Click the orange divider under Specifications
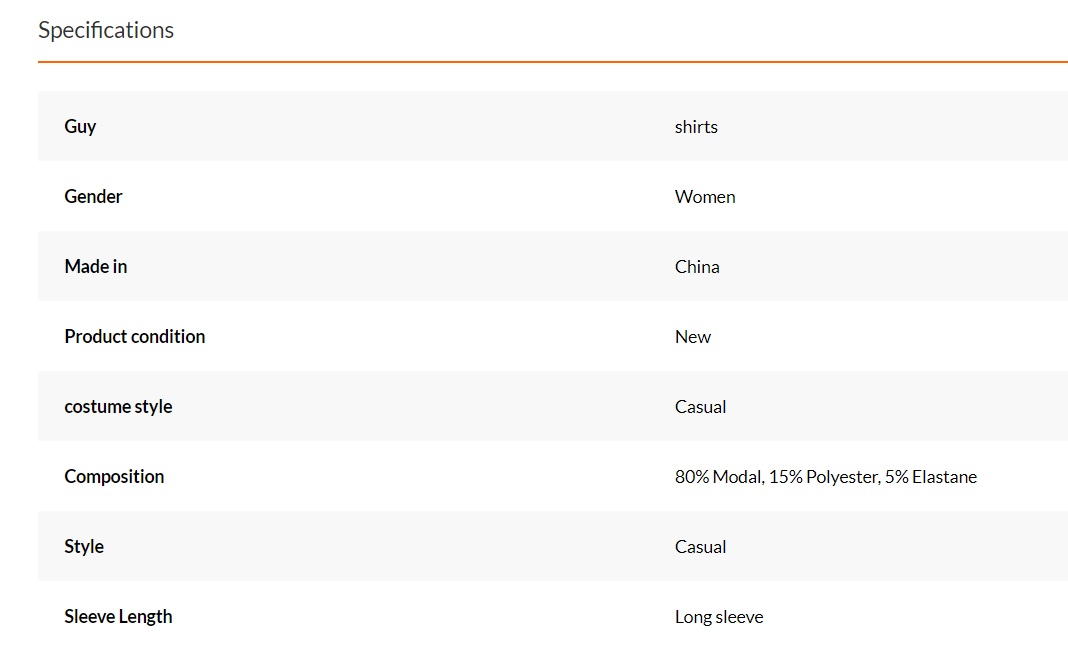Image resolution: width=1068 pixels, height=646 pixels. click(x=552, y=62)
